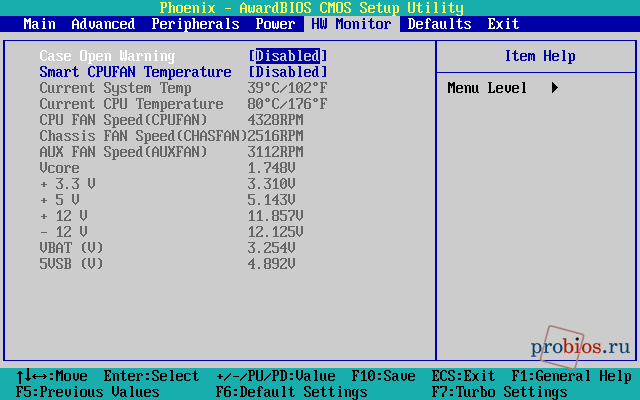Click the F1:General Help hint
This screenshot has width=640, height=400.
(x=571, y=376)
